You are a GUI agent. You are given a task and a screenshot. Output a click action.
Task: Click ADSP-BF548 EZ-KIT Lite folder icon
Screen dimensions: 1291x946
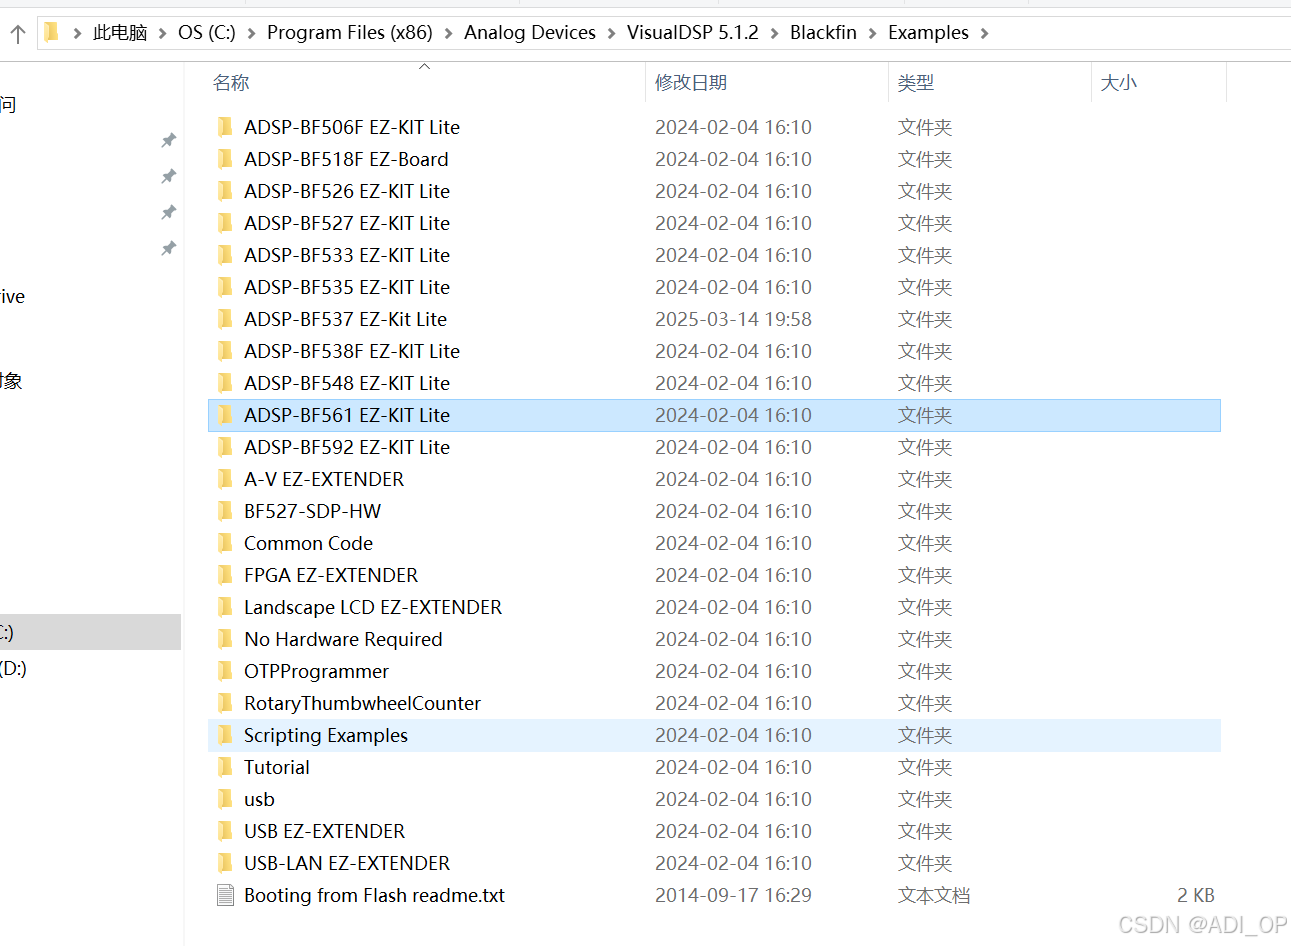[x=225, y=383]
